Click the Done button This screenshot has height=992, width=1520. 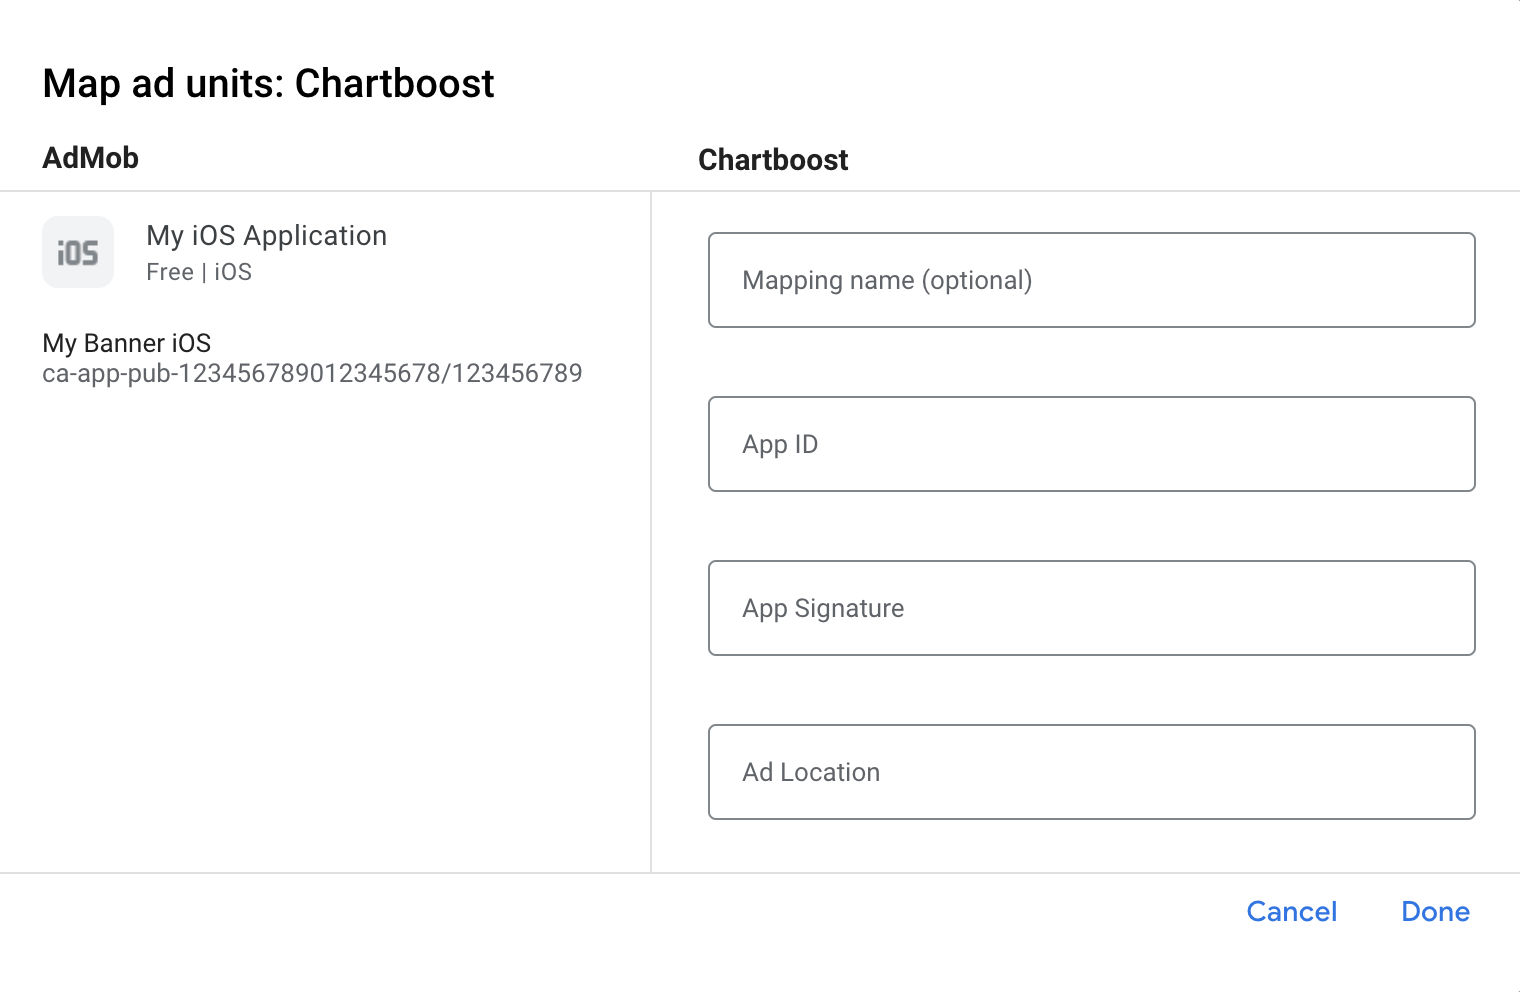1435,911
